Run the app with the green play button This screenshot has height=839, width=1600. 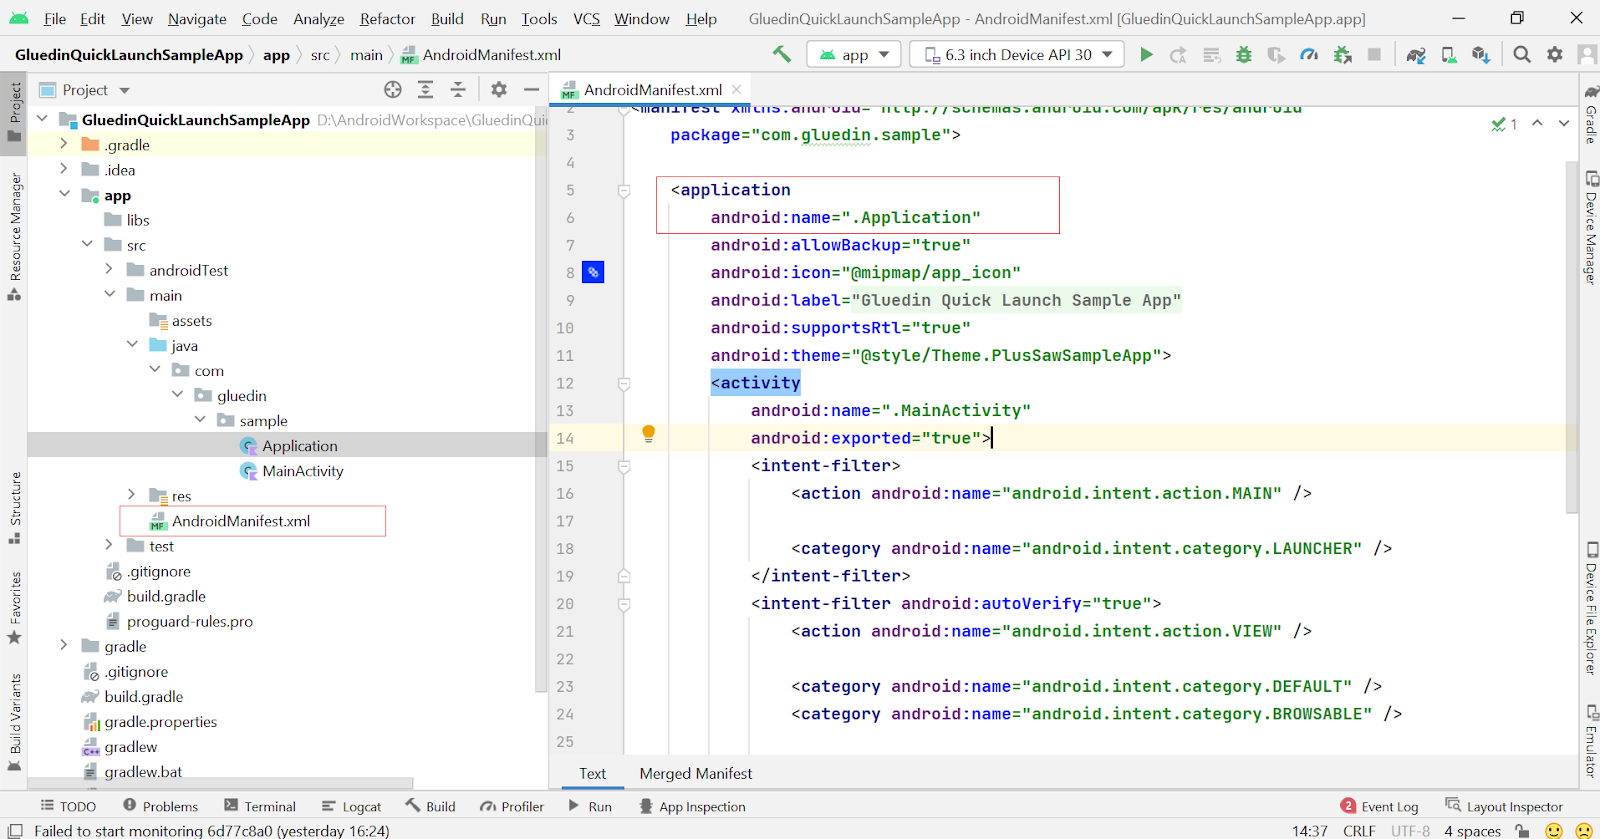point(1146,55)
